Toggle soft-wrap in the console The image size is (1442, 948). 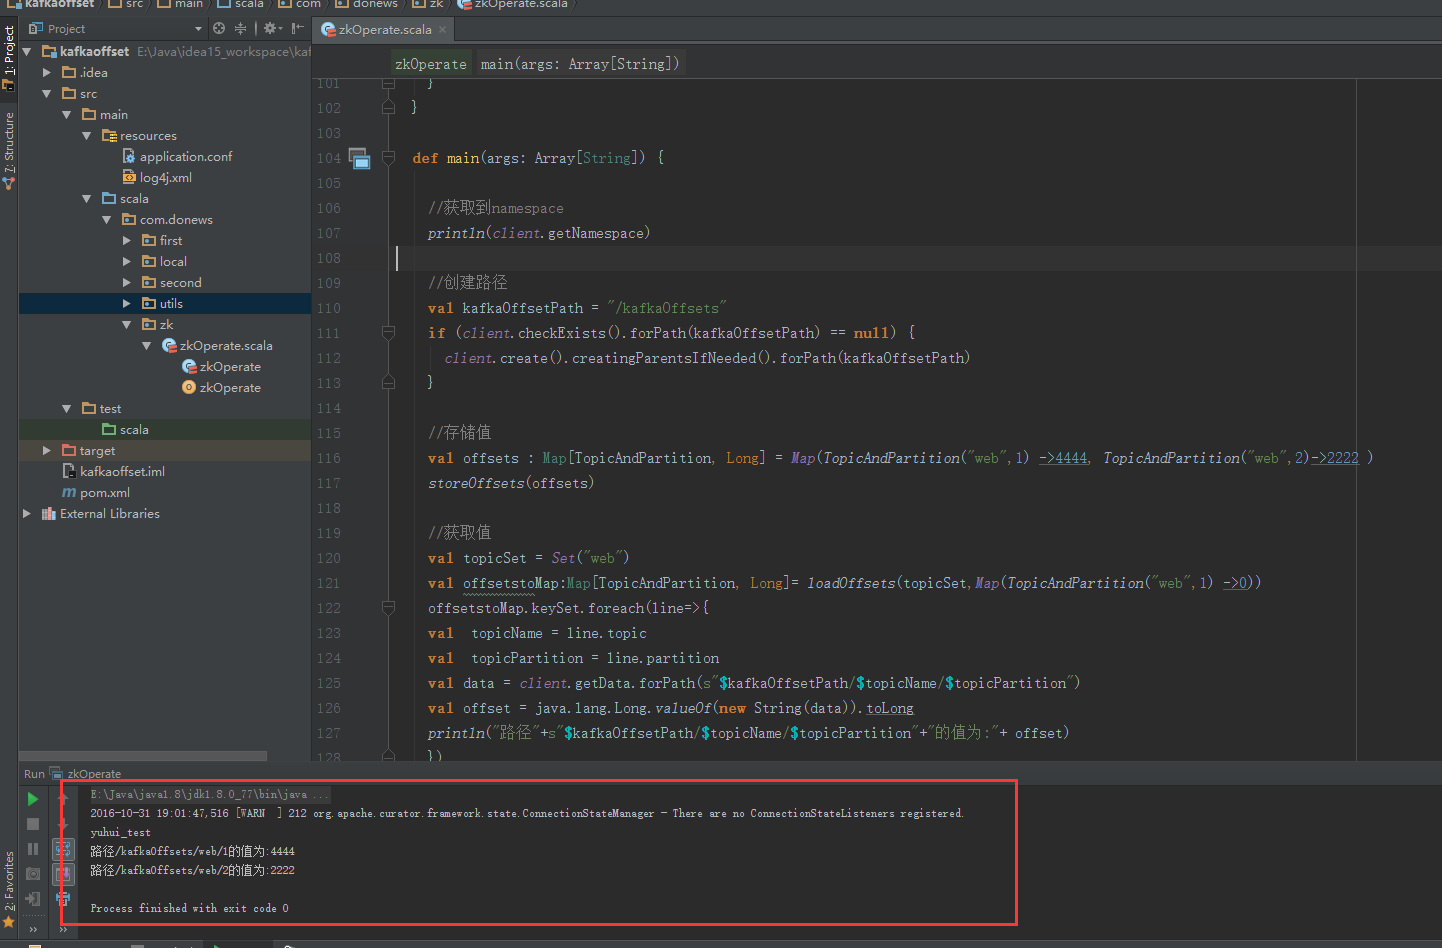pos(63,849)
